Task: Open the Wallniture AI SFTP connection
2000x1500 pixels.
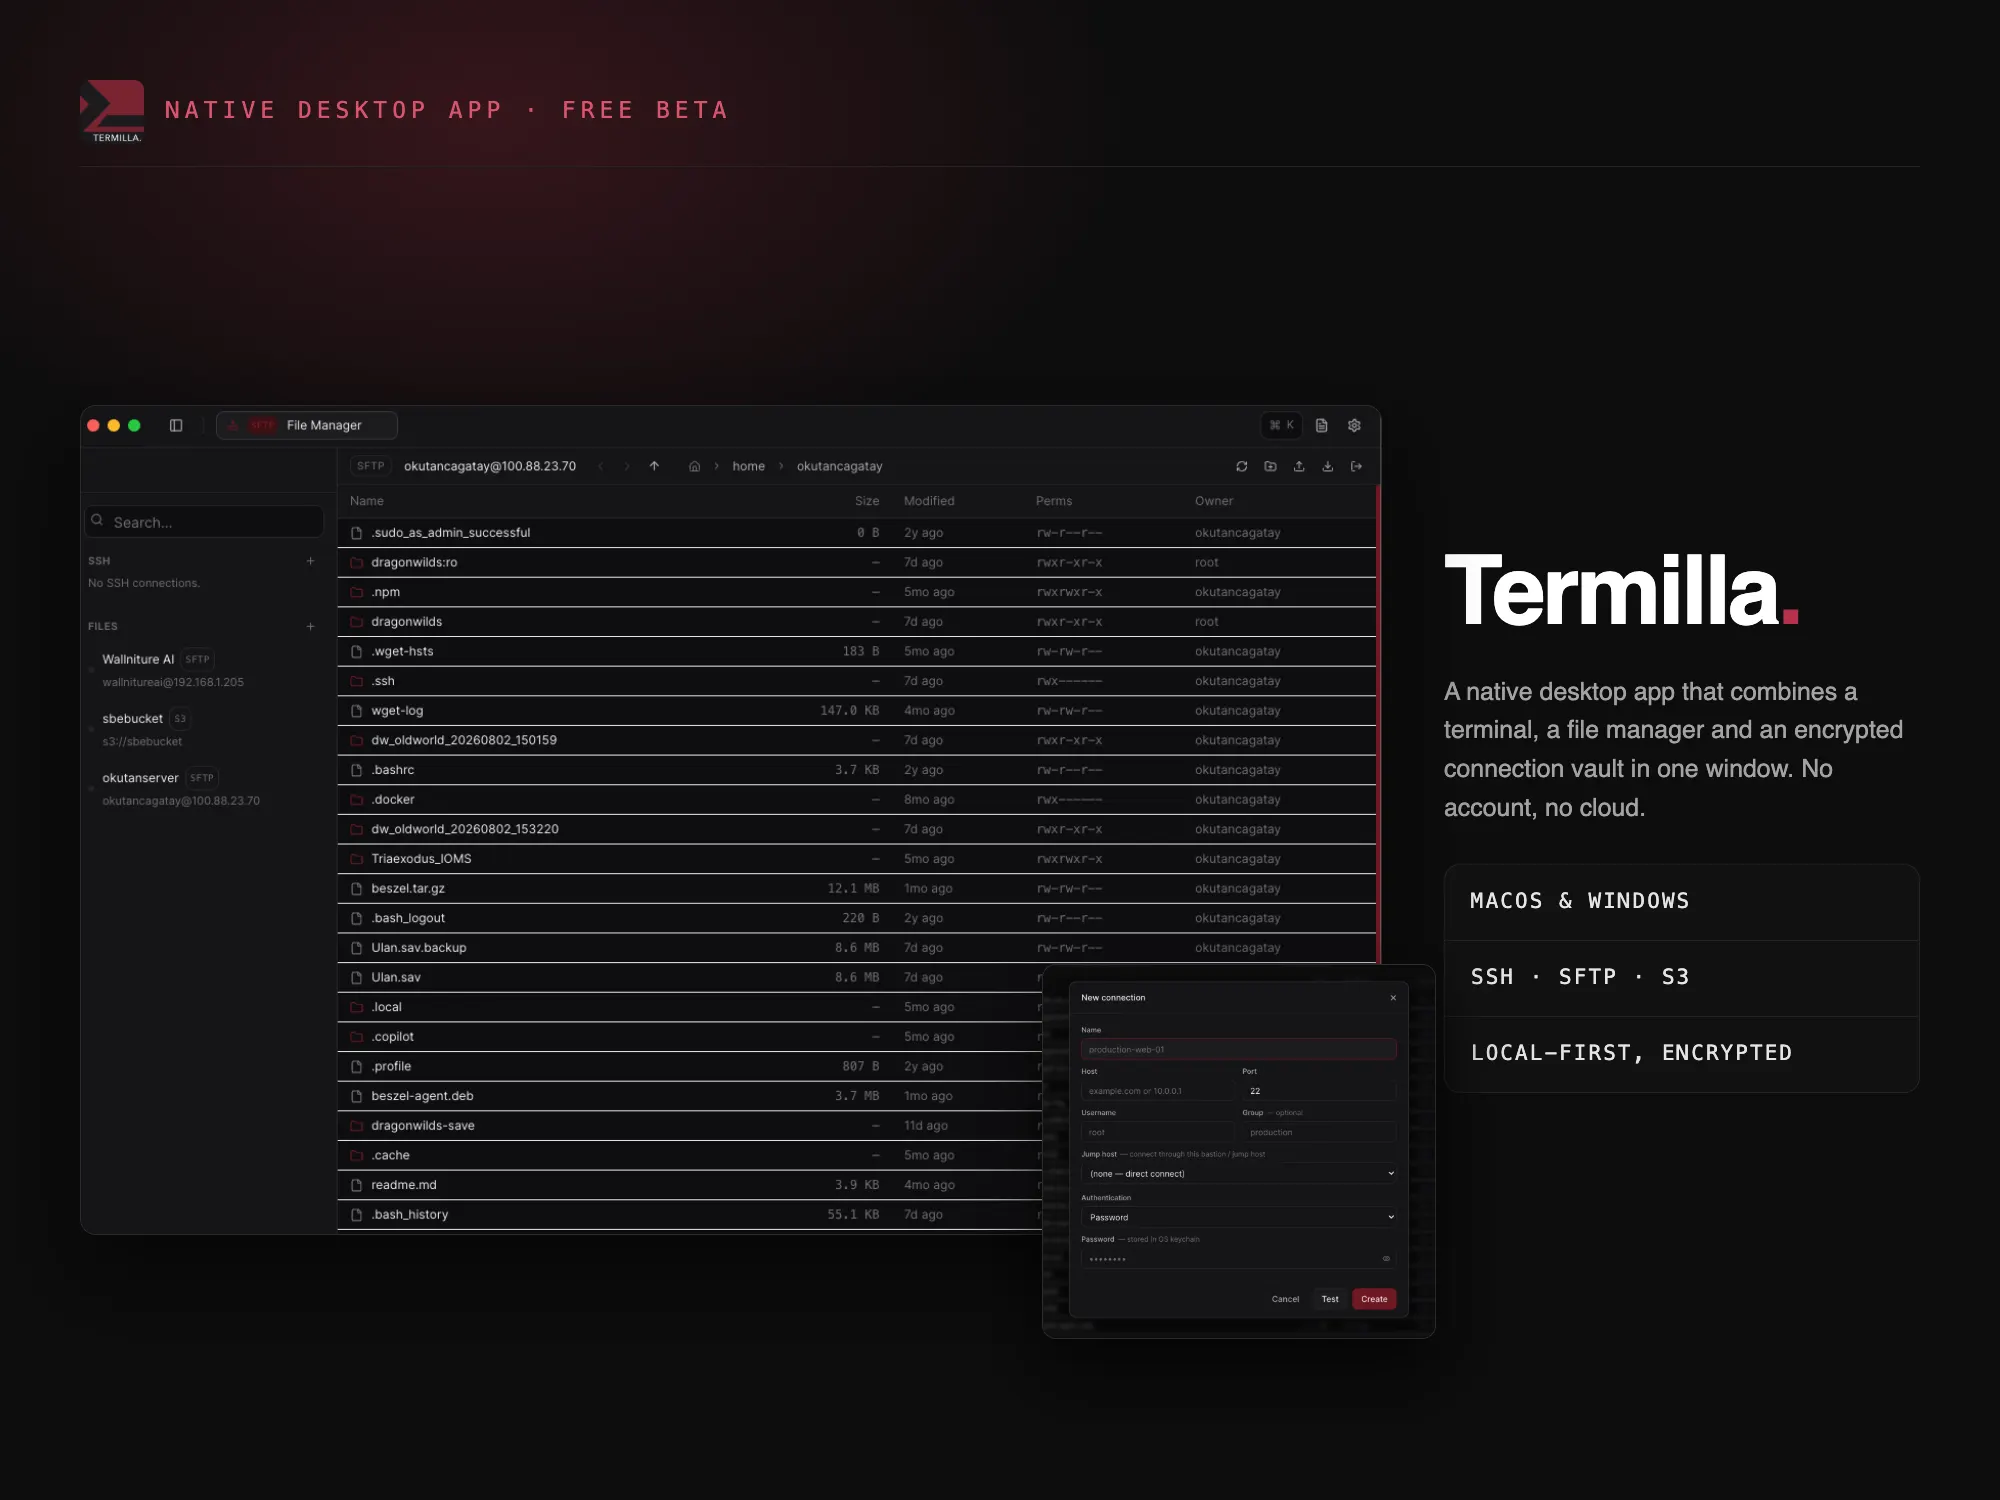Action: (x=205, y=670)
